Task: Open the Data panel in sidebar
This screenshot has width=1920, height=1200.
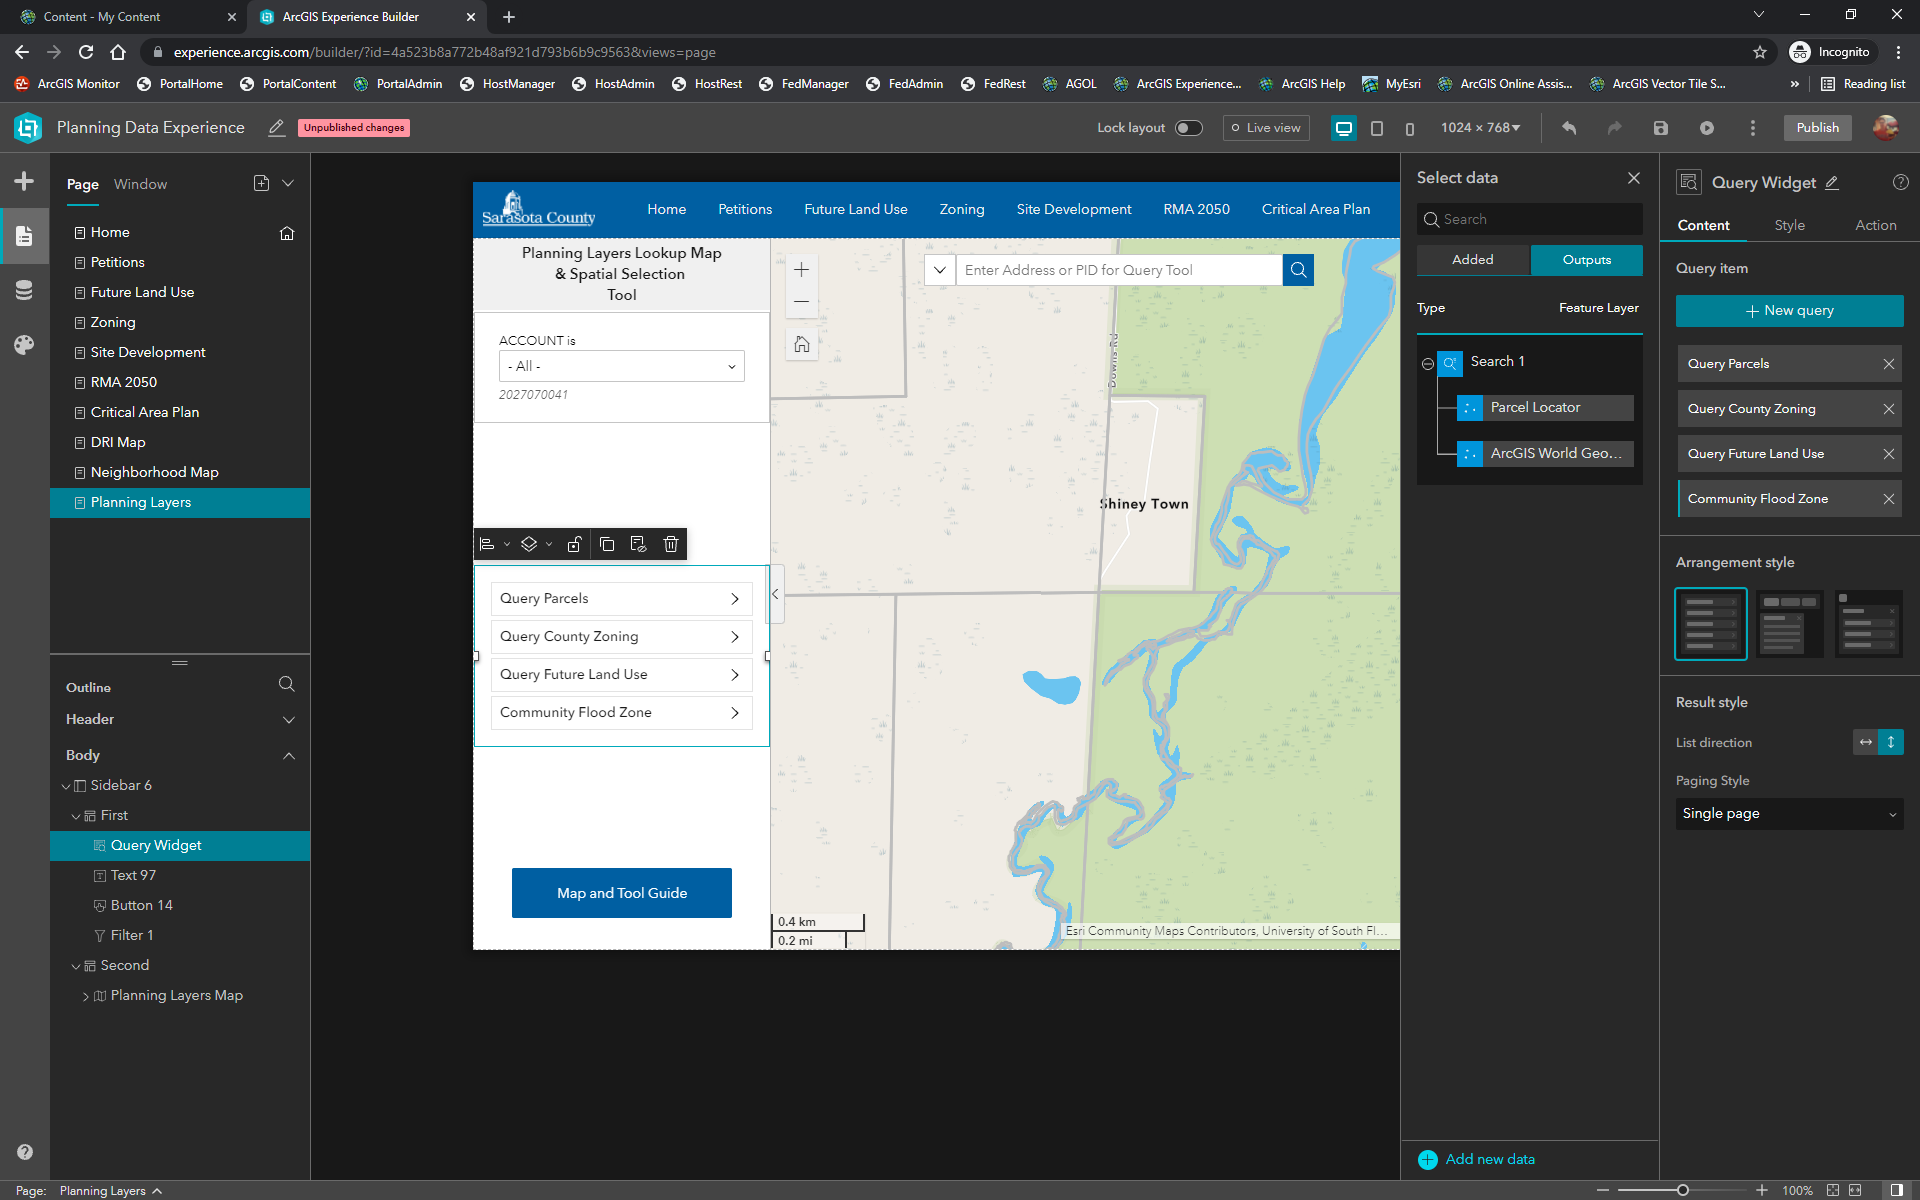Action: (24, 290)
